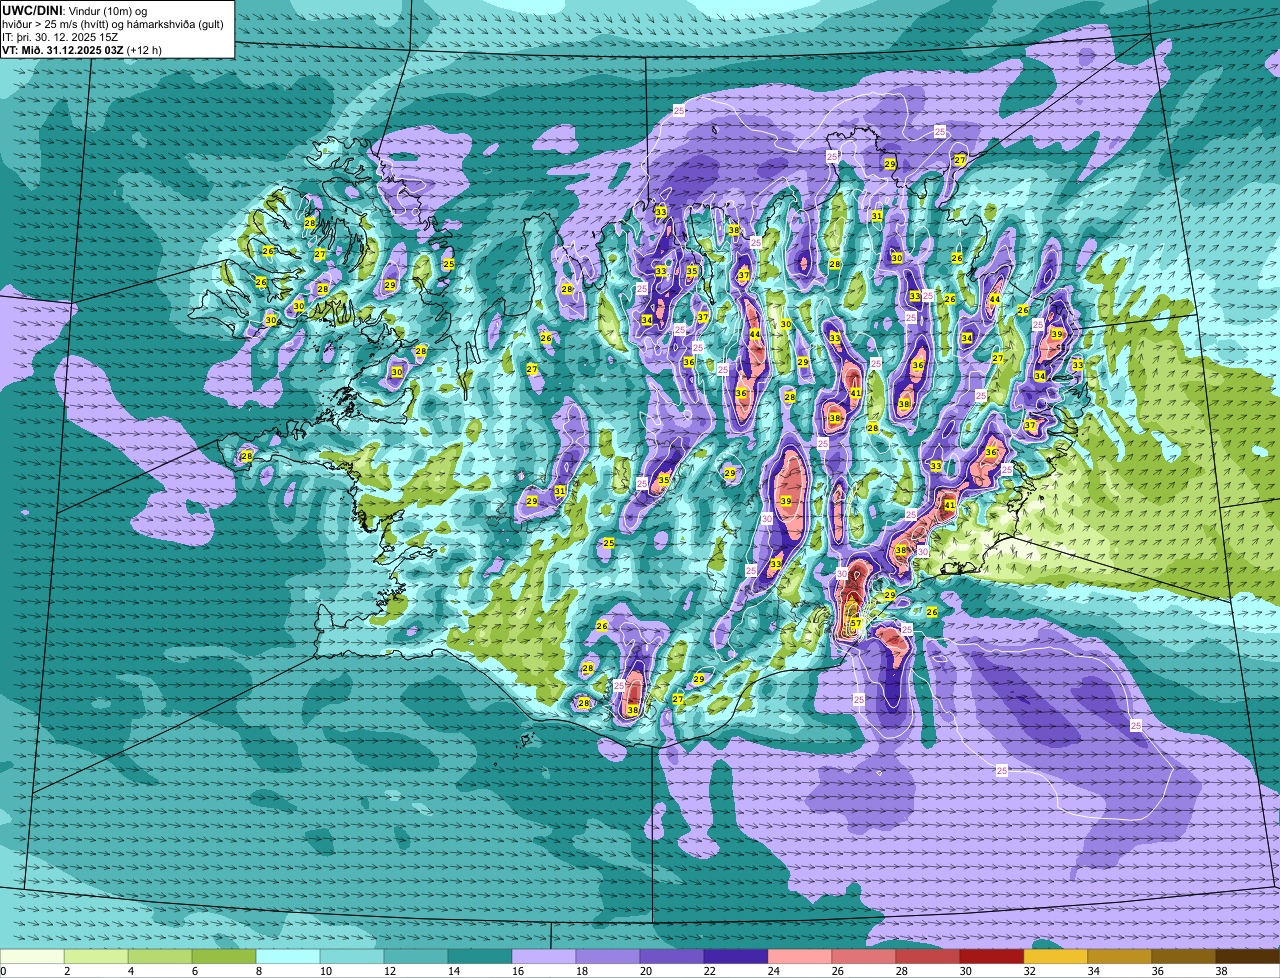Click the scale tick label "2"
This screenshot has width=1280, height=978.
coord(67,971)
